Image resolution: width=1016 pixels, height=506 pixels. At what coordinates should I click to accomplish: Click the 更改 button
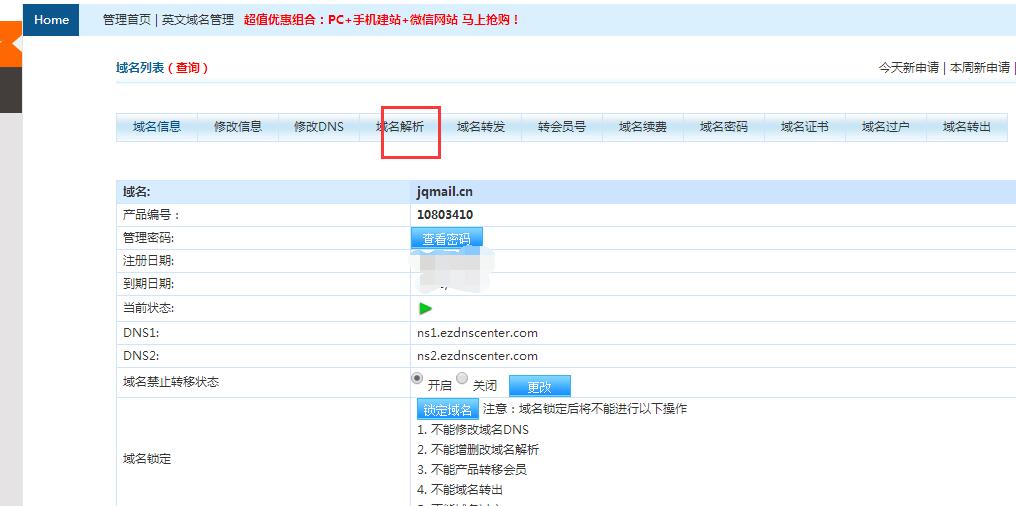tap(539, 386)
